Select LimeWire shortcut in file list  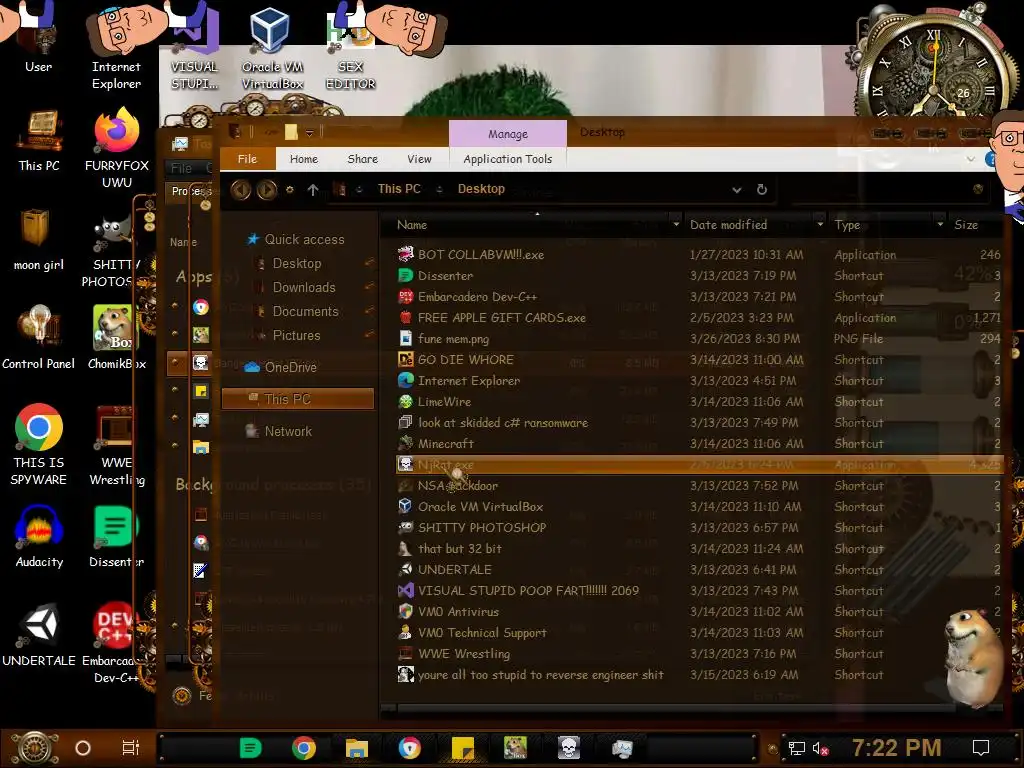click(697, 402)
